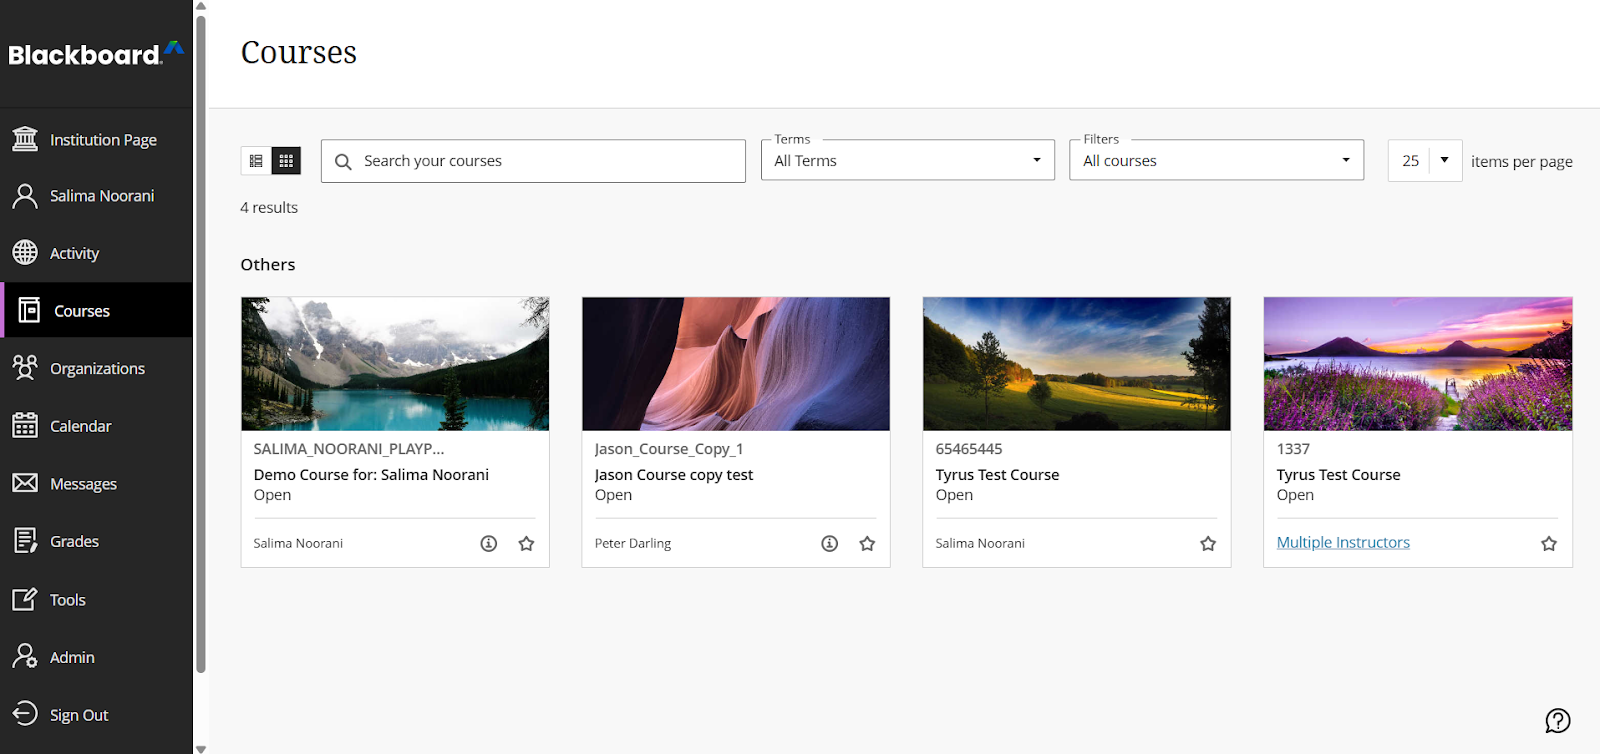
Task: Click Tools label in sidebar
Action: [x=68, y=600]
